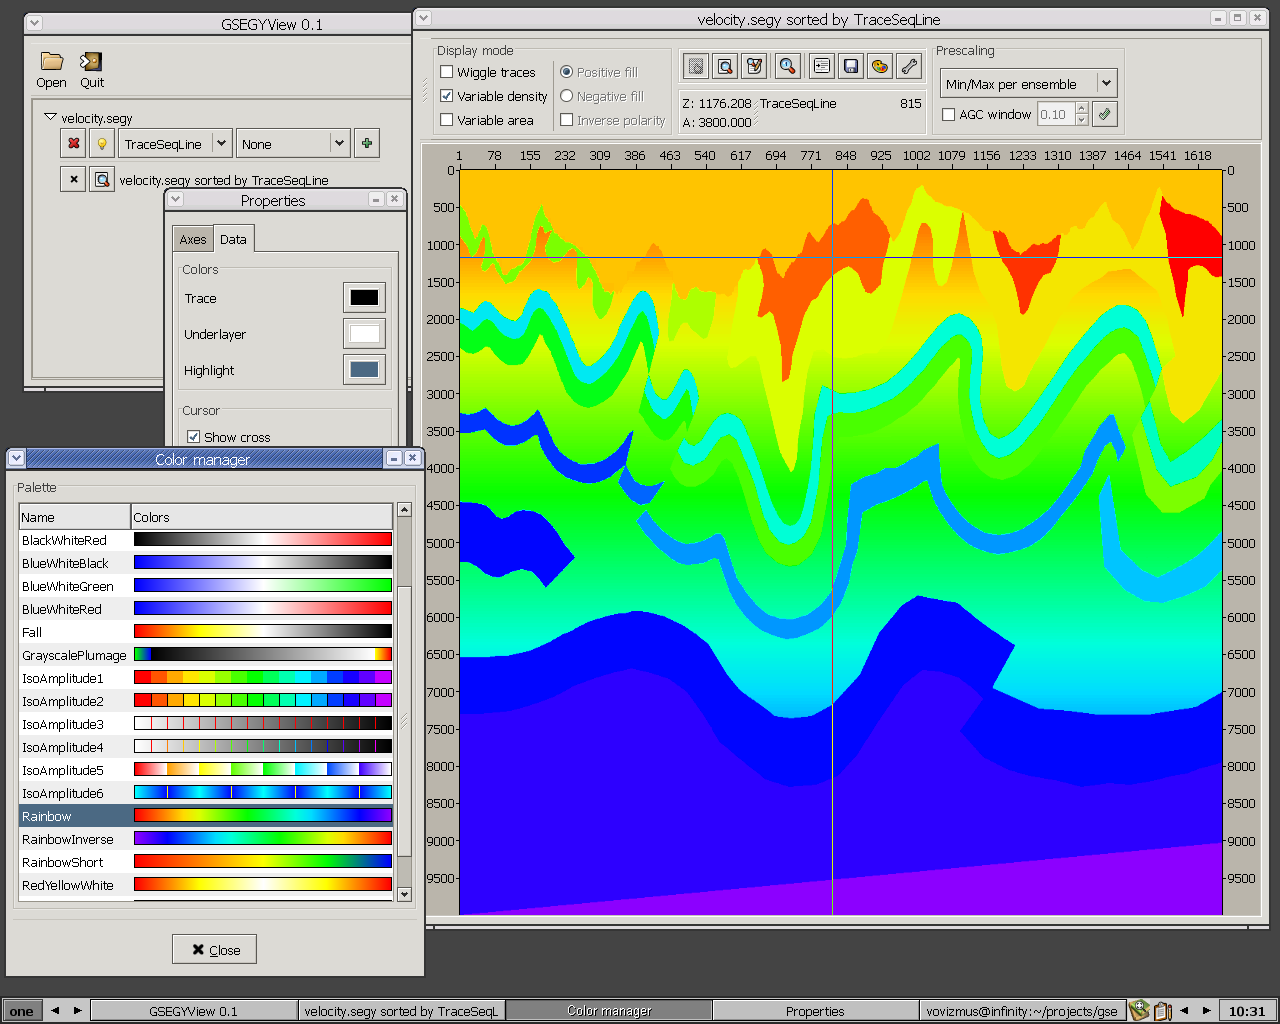Open the Min/Max per ensemble prescaling dropdown

click(1028, 83)
